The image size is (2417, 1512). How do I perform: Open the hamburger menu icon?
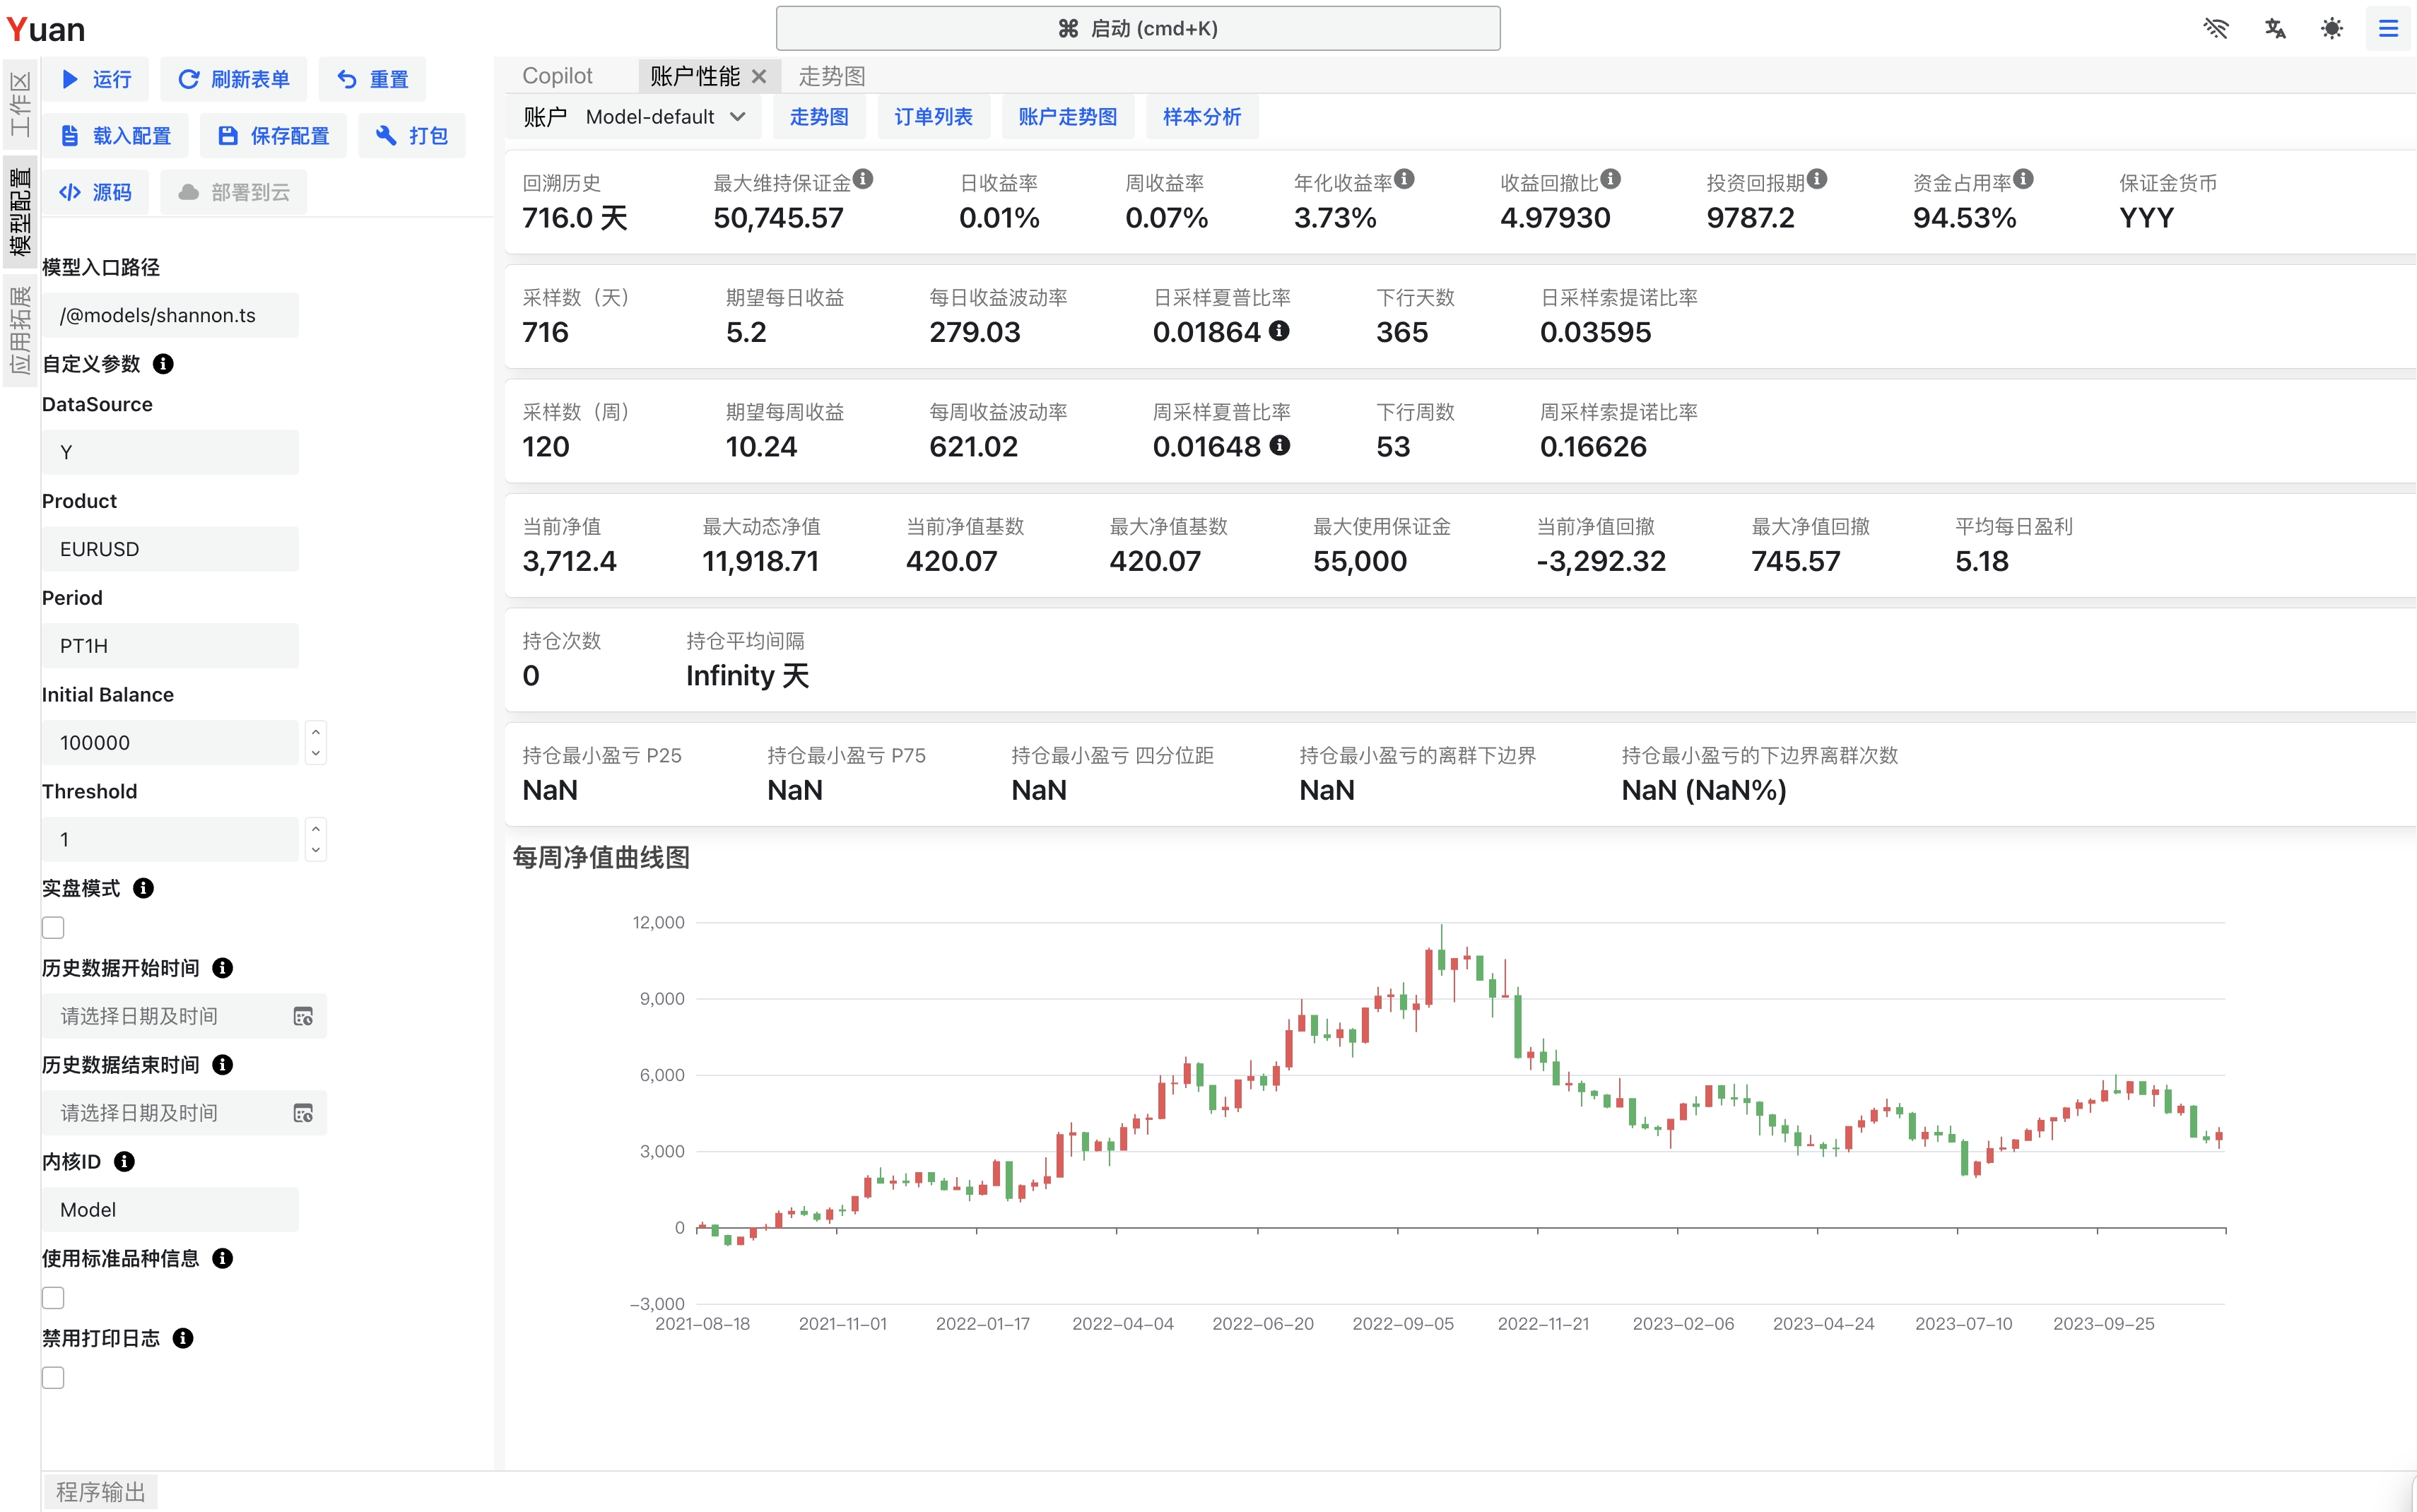pyautogui.click(x=2388, y=28)
